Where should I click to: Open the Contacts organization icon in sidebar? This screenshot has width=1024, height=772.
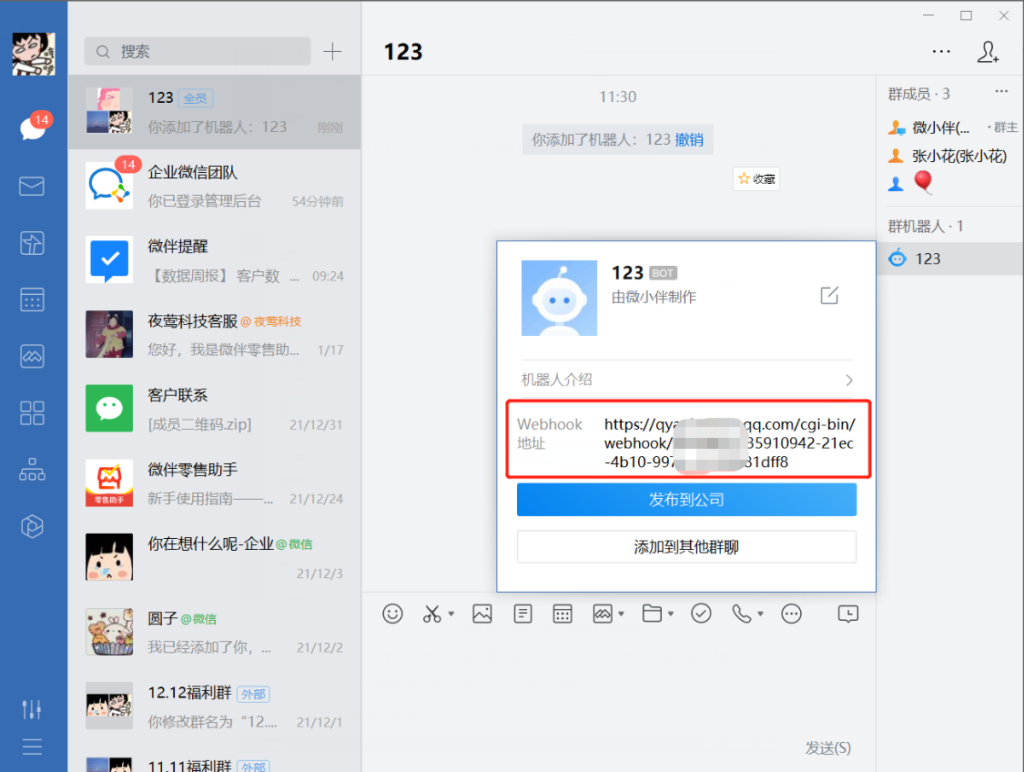click(32, 470)
